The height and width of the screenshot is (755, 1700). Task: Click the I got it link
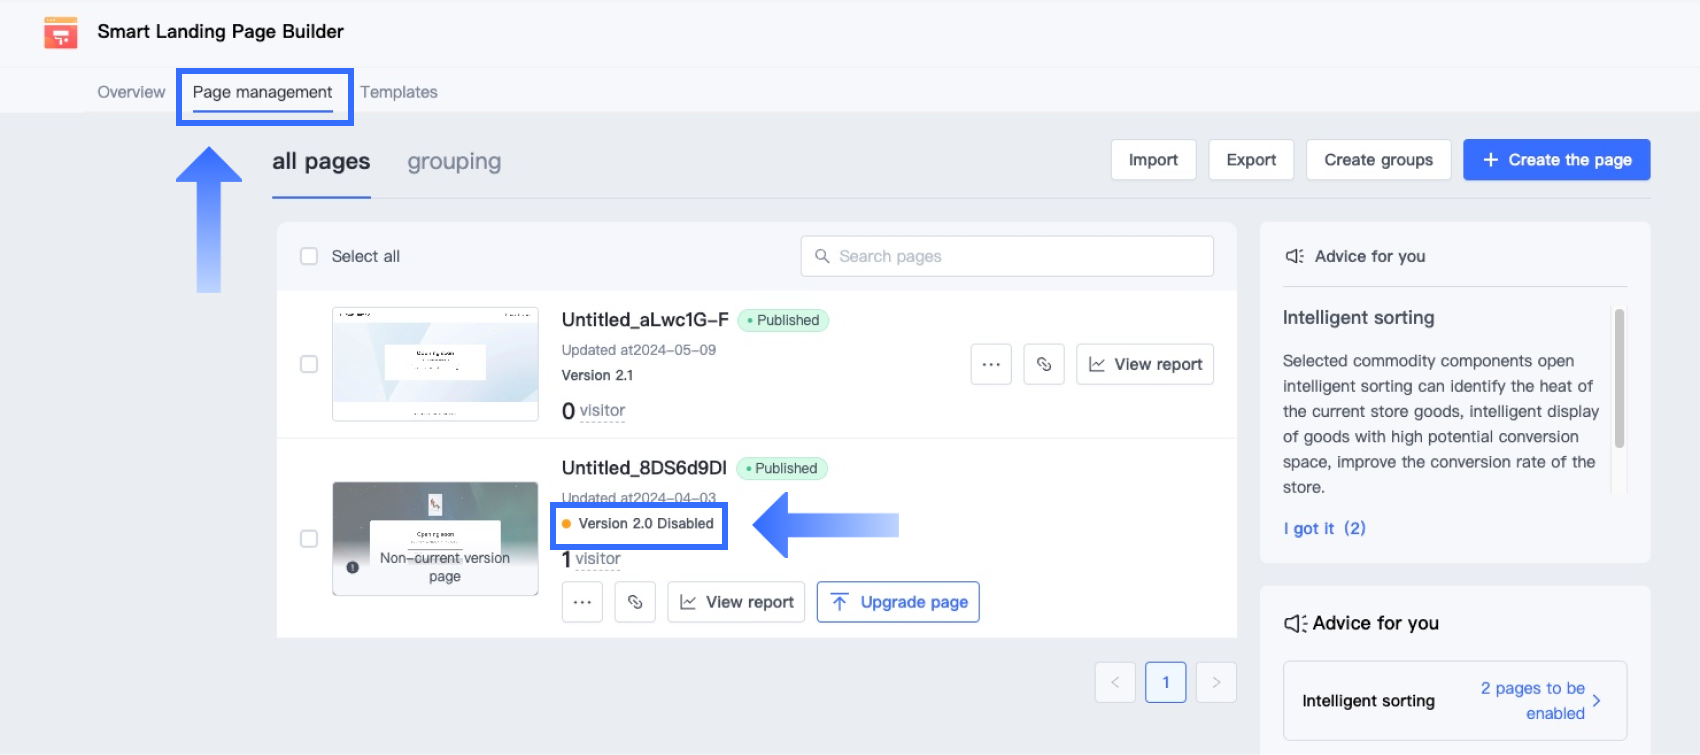[1324, 528]
